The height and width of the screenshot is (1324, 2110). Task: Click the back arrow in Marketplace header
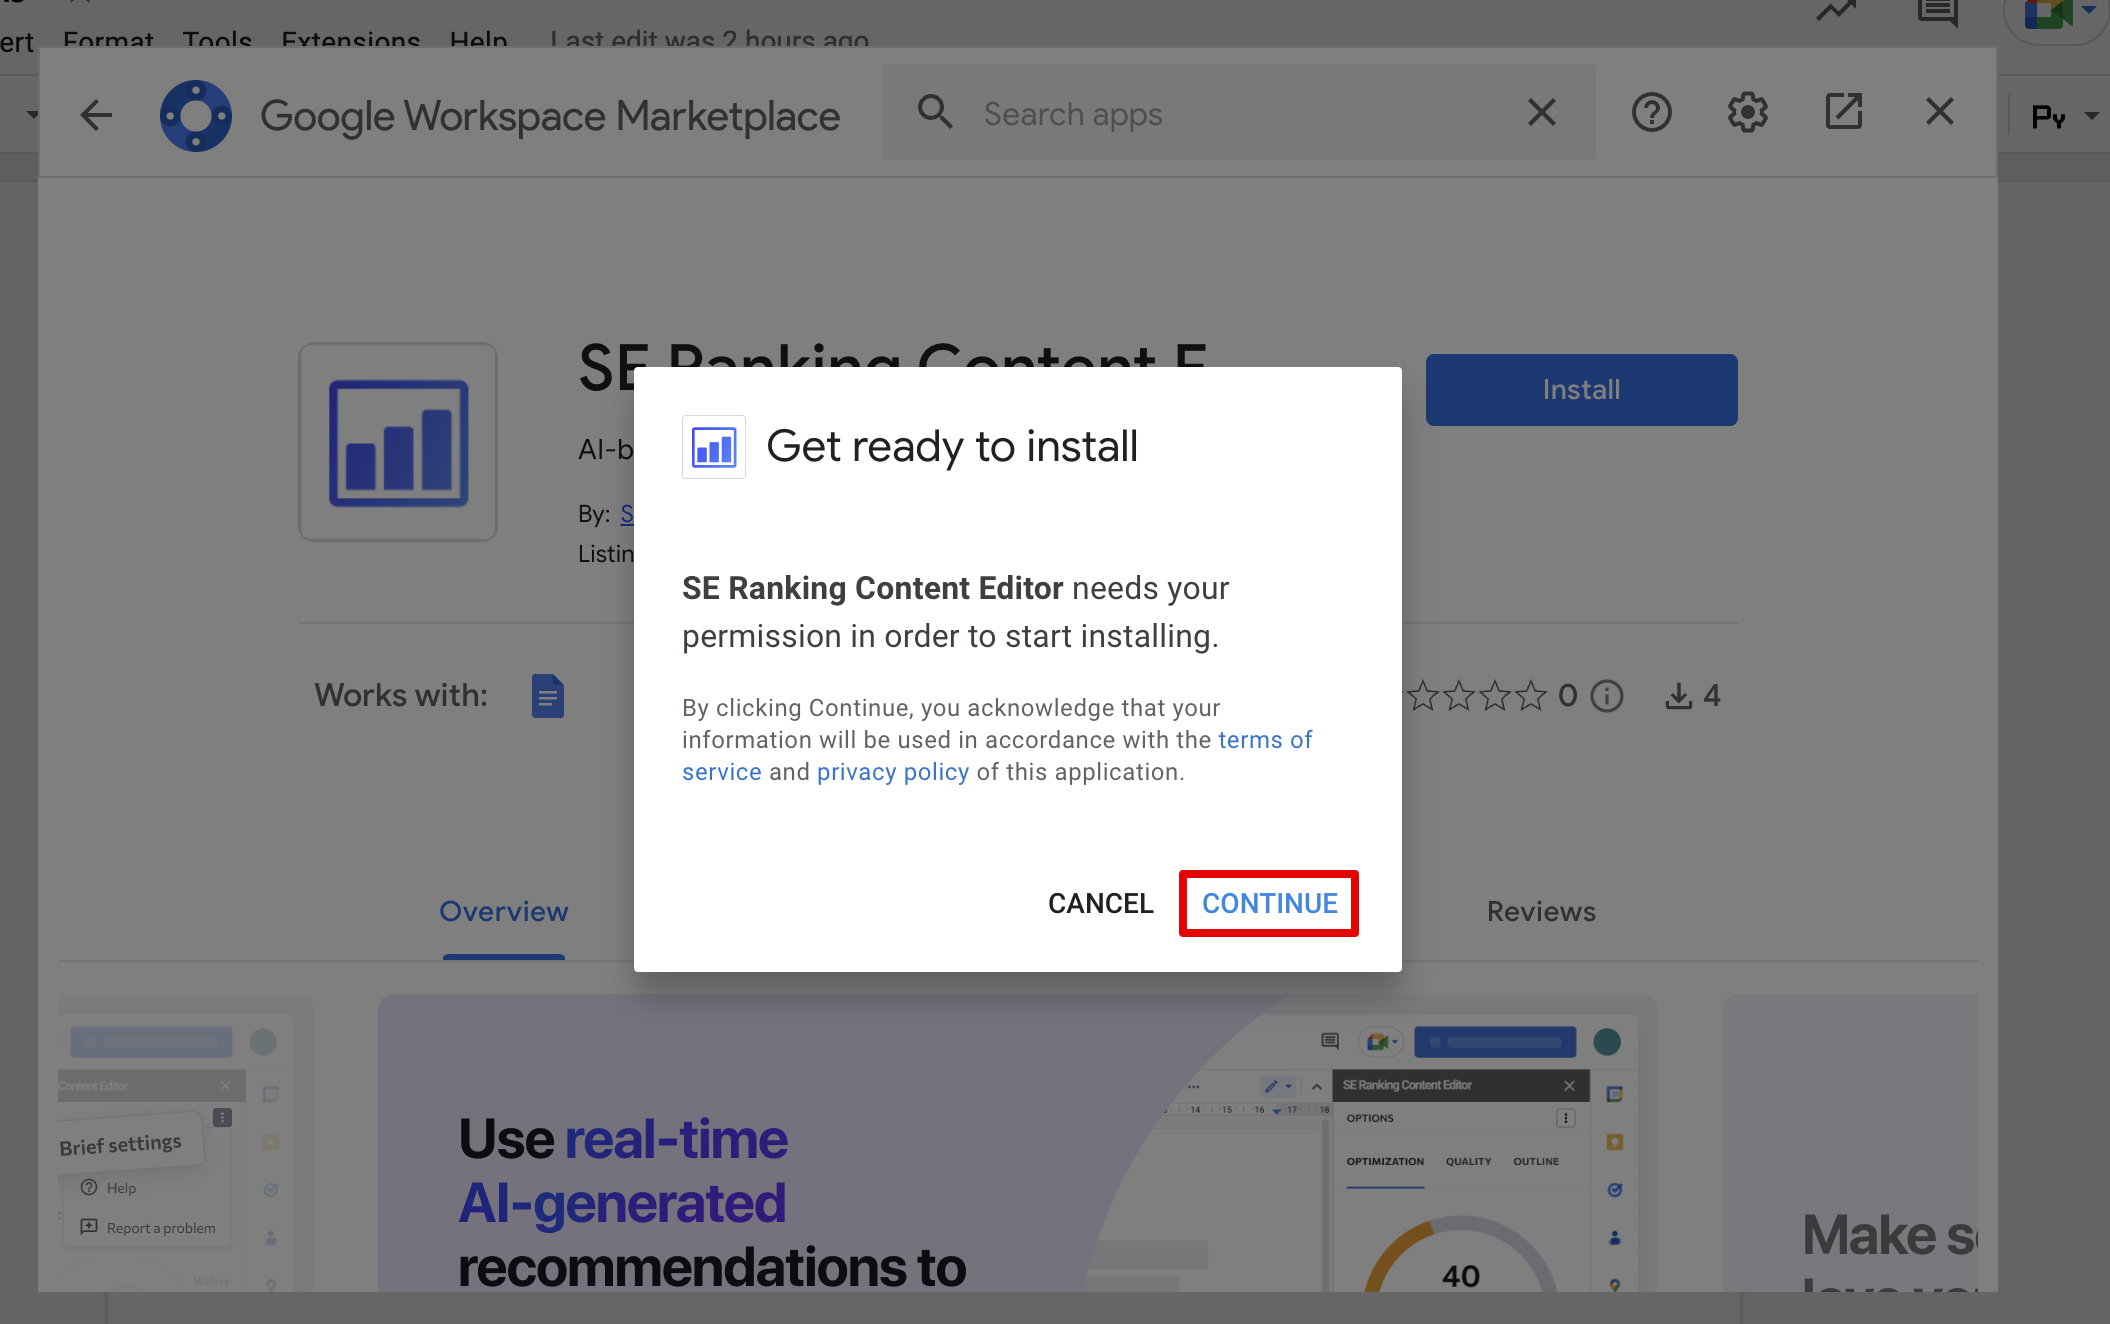point(96,115)
